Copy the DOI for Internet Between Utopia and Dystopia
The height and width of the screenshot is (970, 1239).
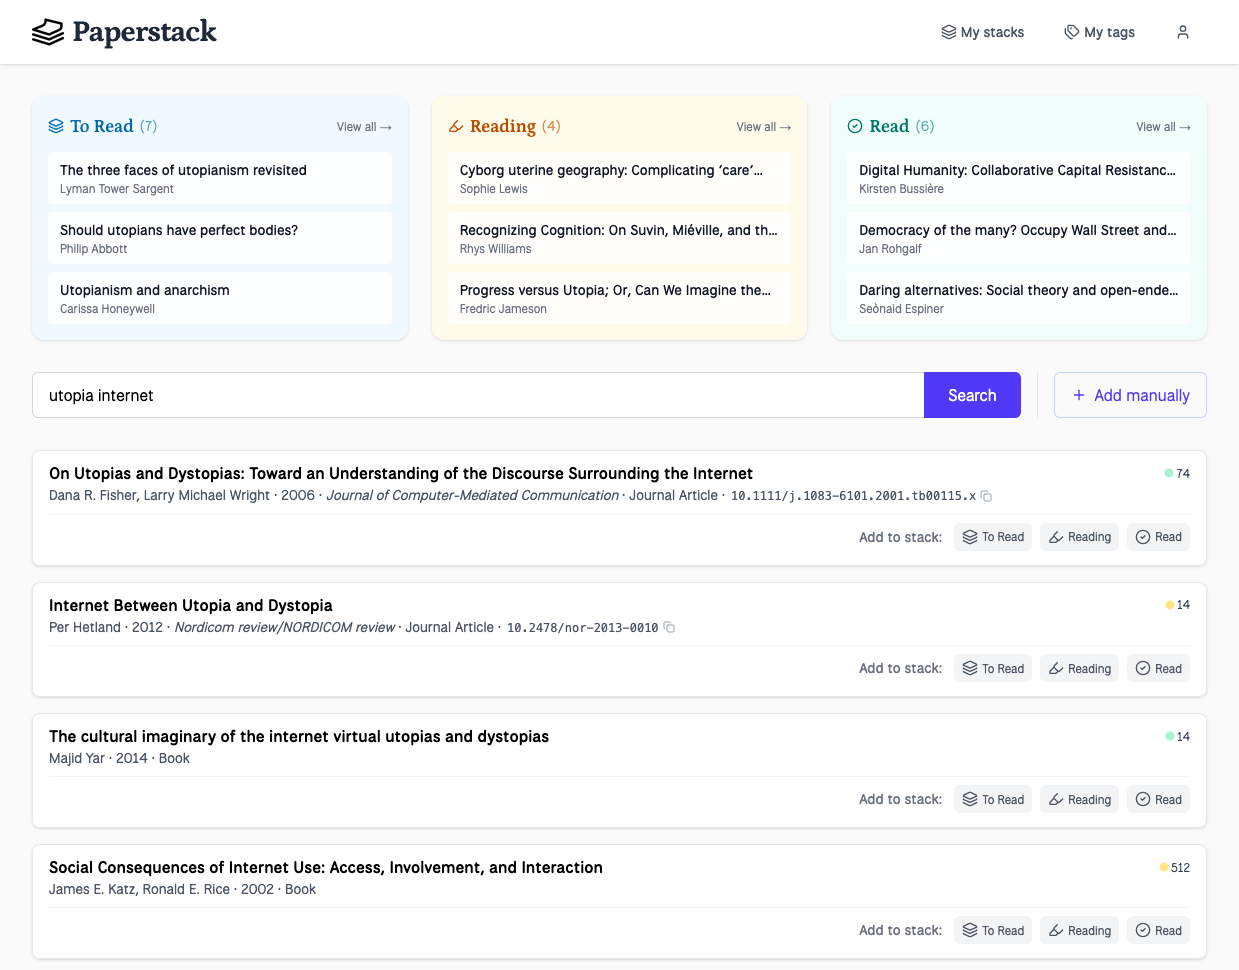coord(669,627)
